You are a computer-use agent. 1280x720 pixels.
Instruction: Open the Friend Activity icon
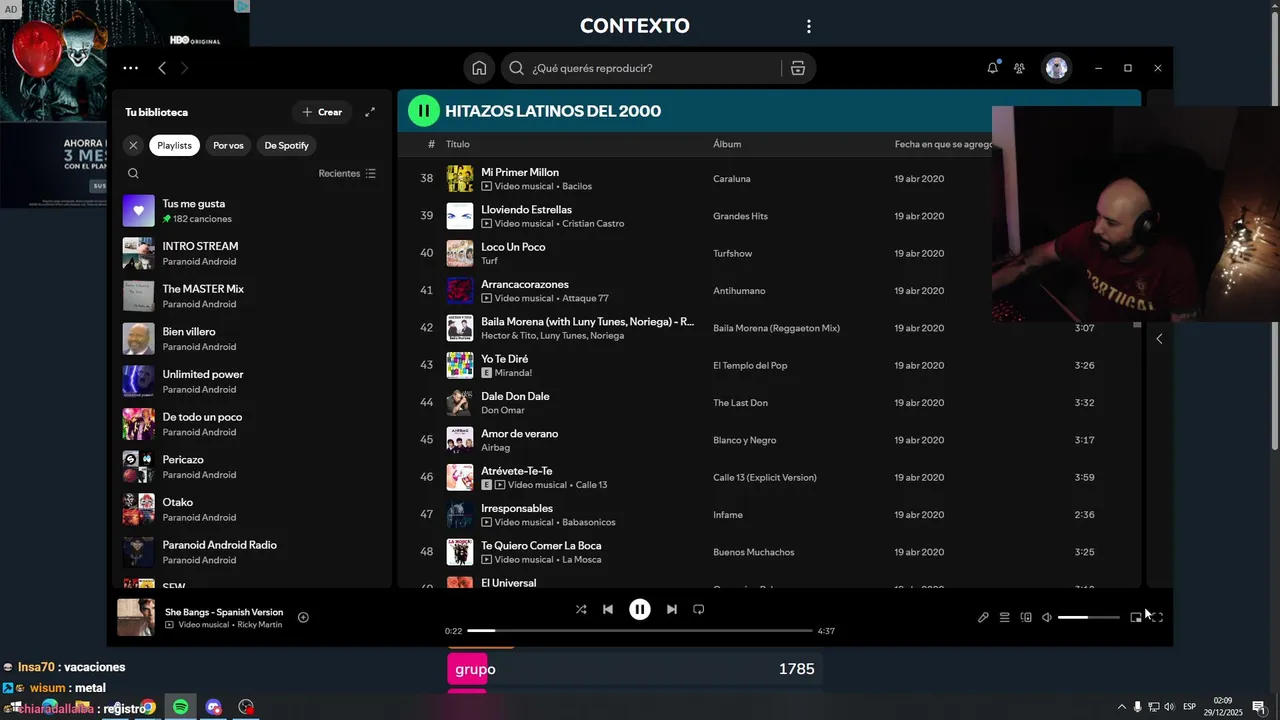coord(1019,68)
